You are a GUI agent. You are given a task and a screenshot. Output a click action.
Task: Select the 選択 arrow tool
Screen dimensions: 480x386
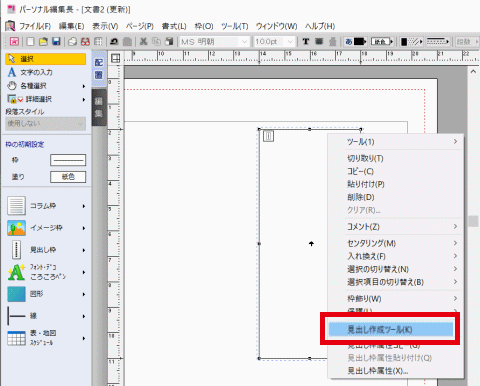(46, 59)
